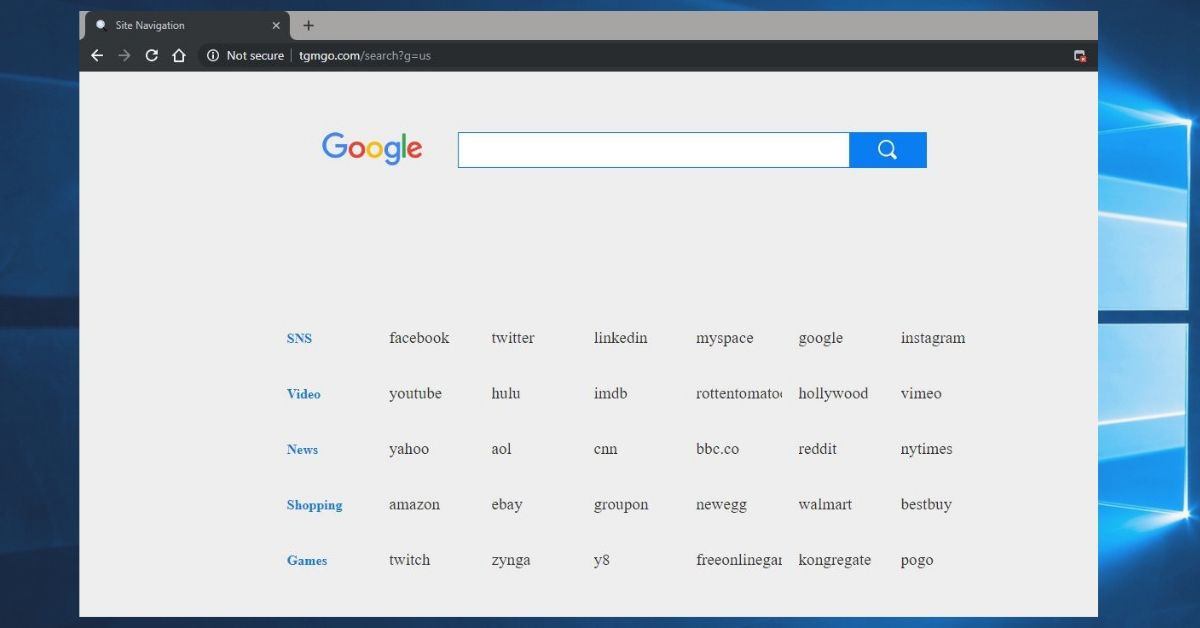
Task: Select the Site Navigation tab
Action: tap(188, 26)
